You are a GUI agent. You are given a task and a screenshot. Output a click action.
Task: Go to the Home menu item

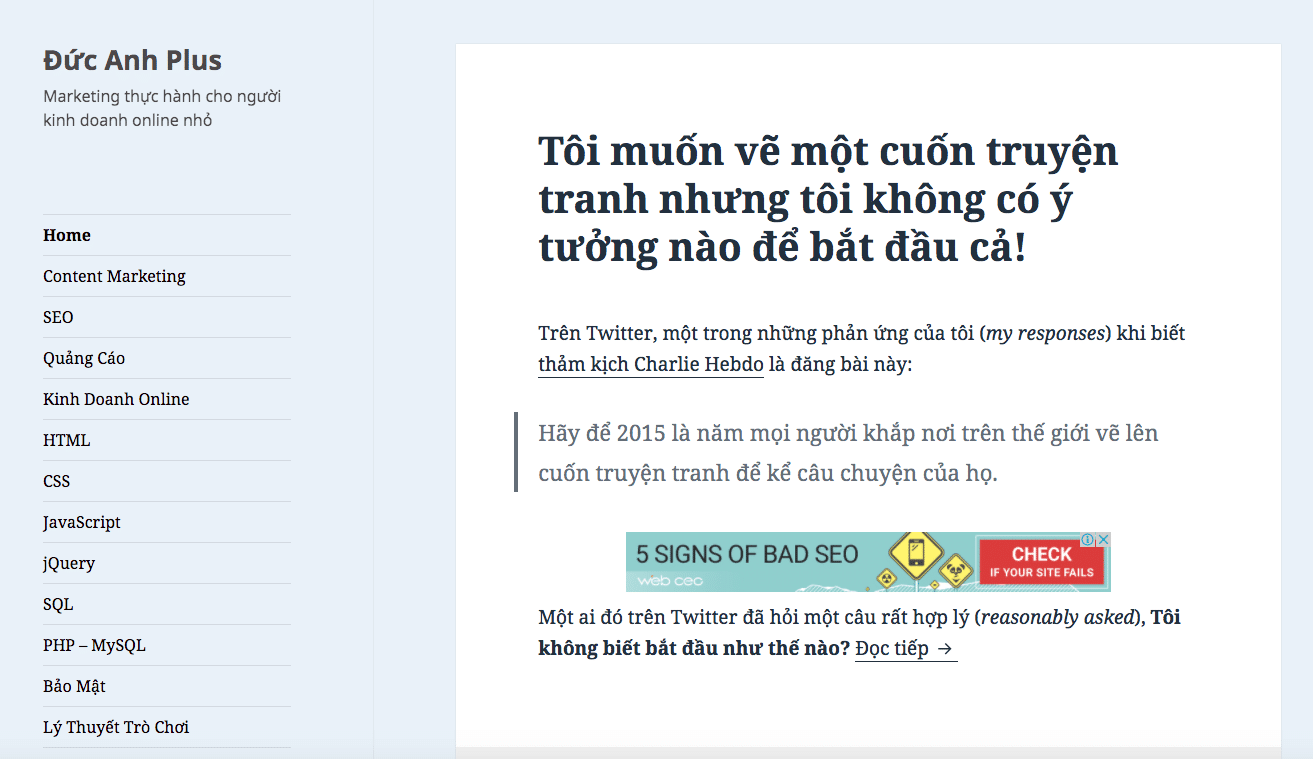[67, 235]
